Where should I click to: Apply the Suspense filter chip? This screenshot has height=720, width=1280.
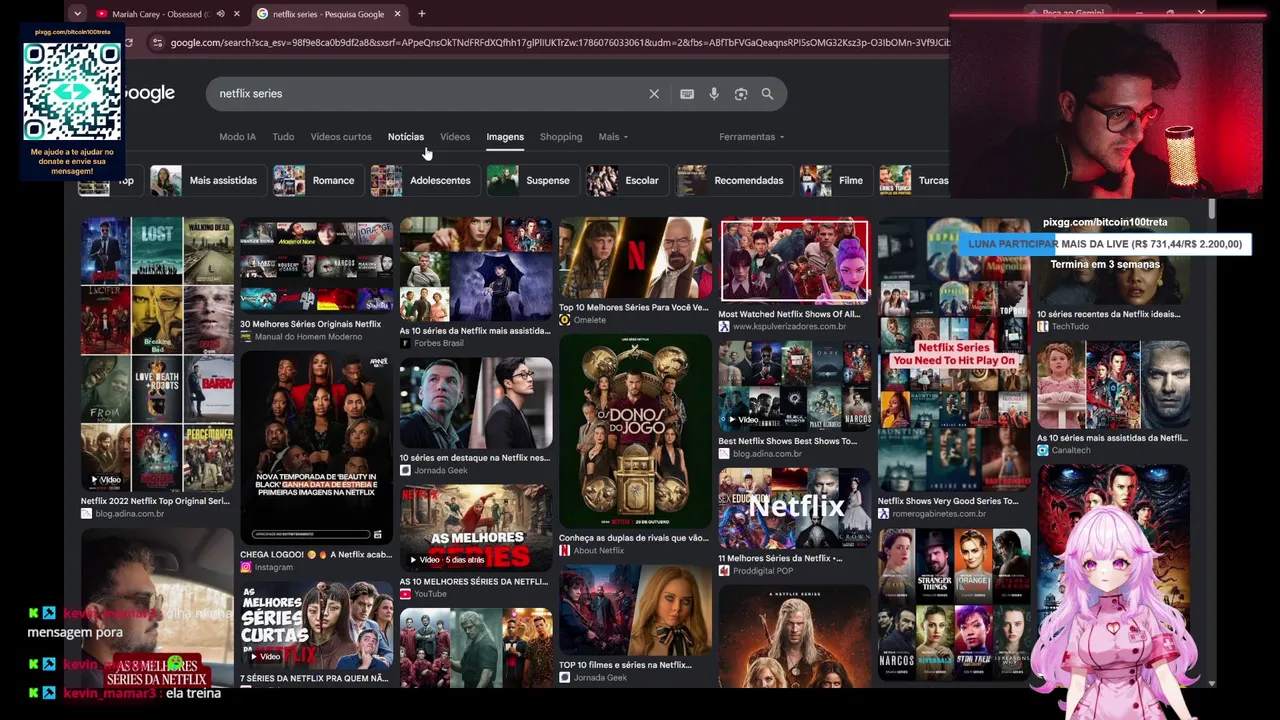[531, 181]
